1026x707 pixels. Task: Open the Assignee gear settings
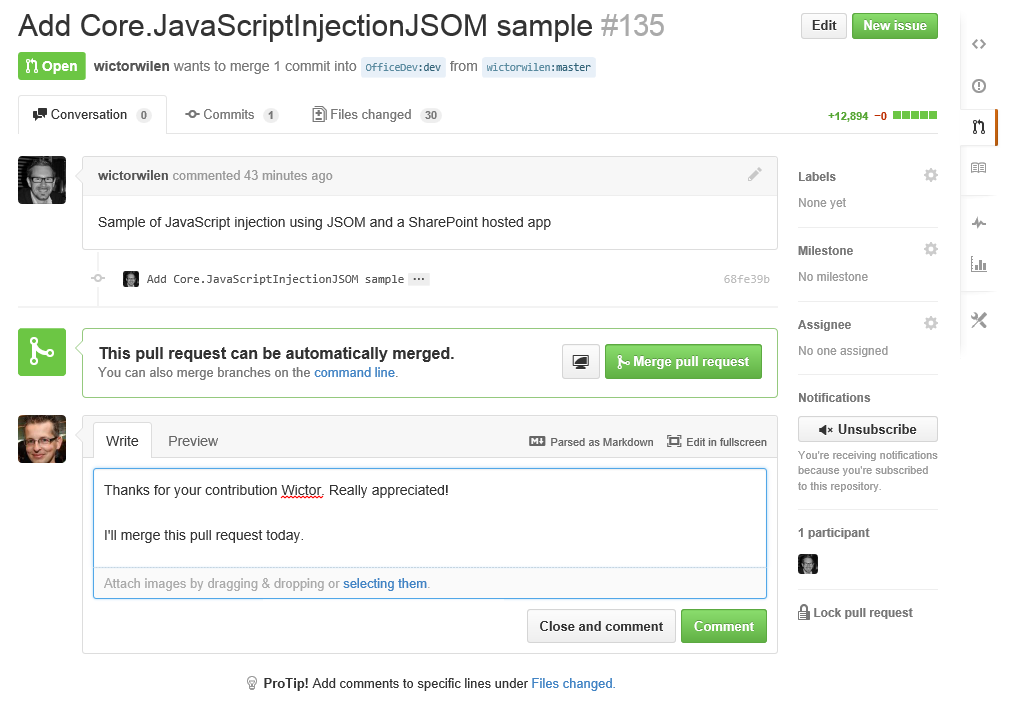[931, 324]
